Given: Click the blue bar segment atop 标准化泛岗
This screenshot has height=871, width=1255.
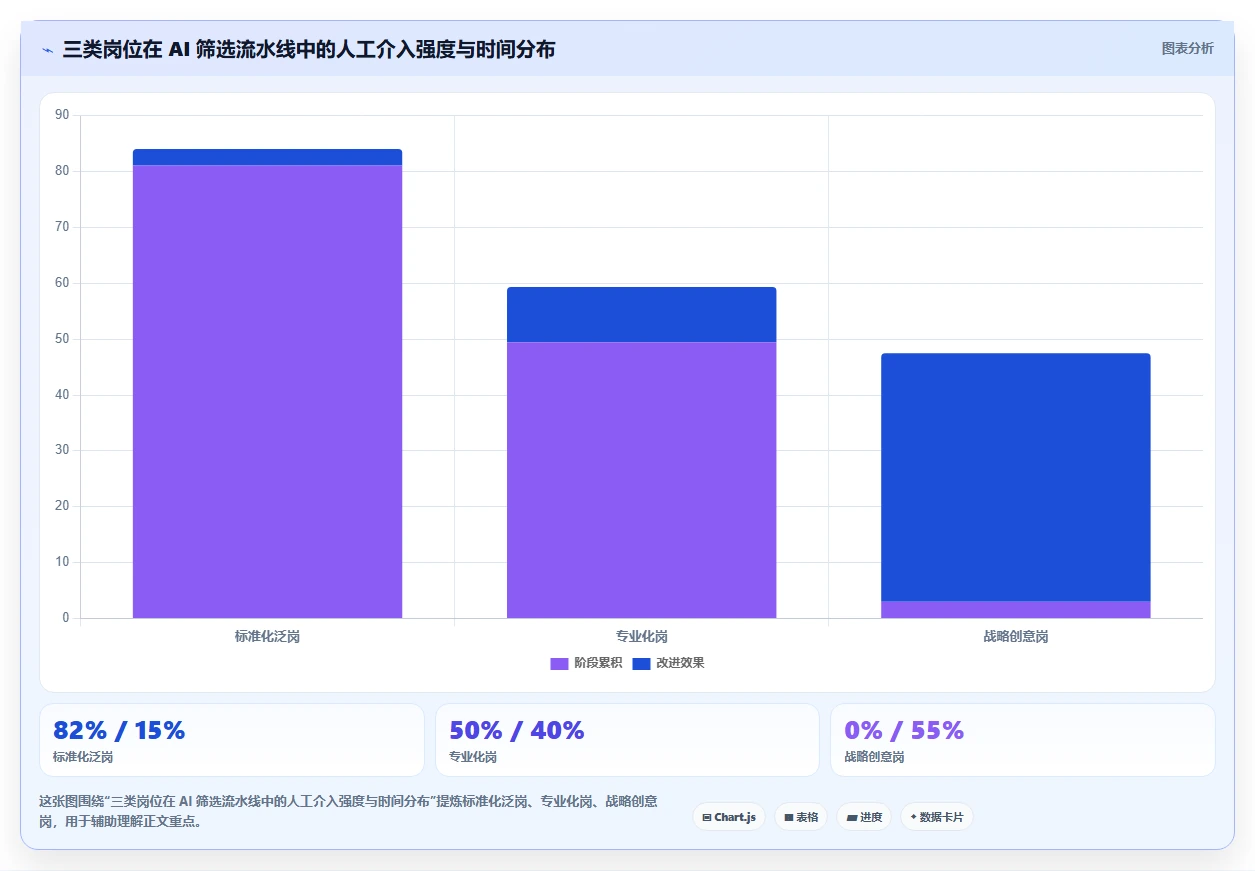Looking at the screenshot, I should tap(267, 157).
